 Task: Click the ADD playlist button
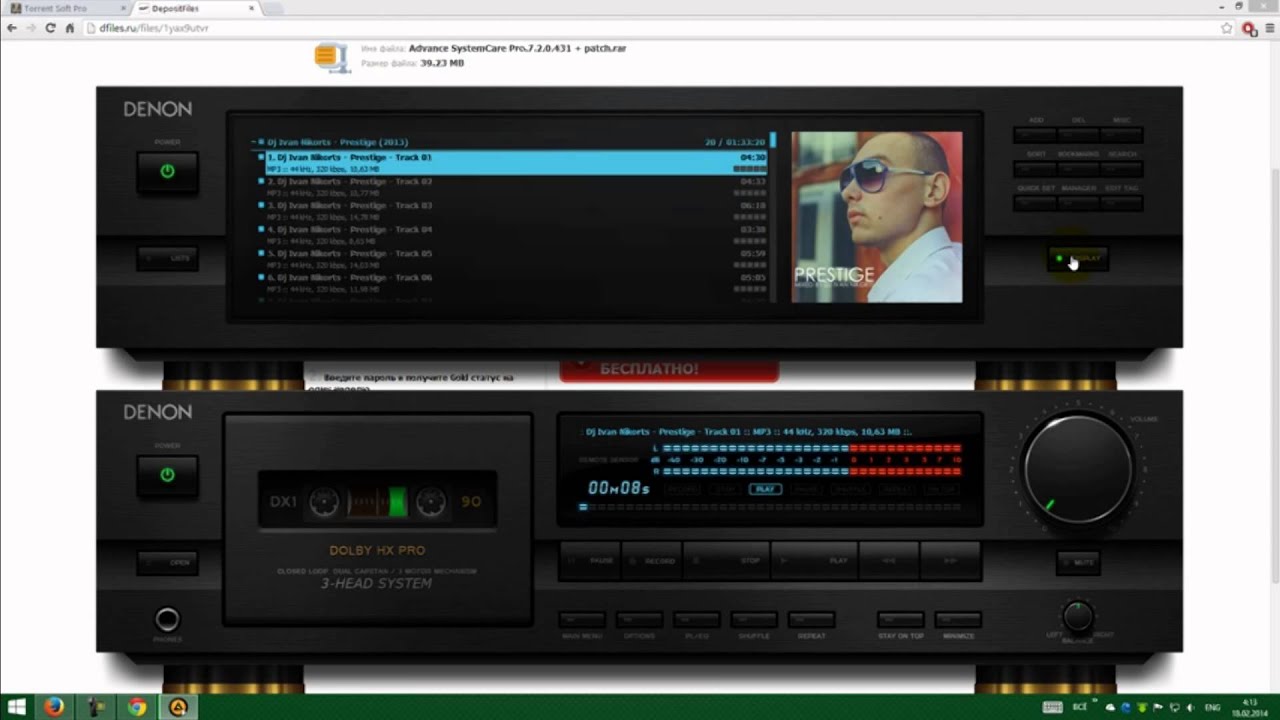point(1035,135)
